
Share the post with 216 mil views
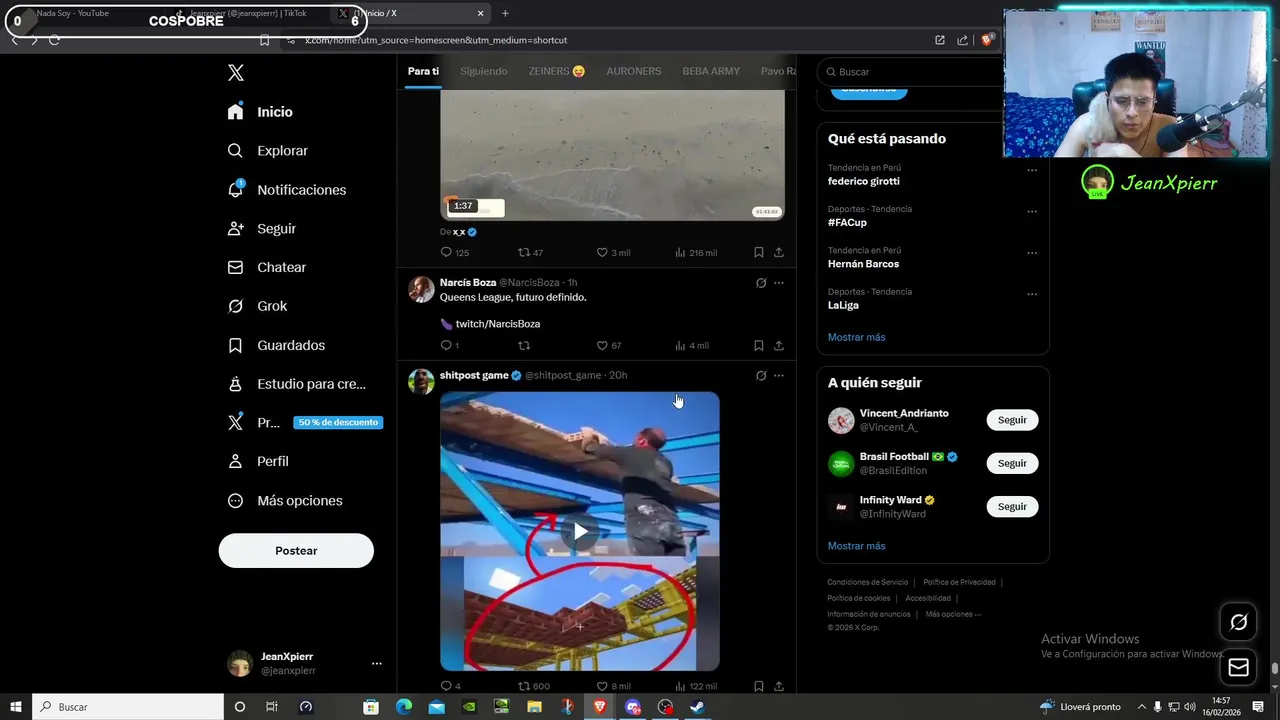click(779, 252)
